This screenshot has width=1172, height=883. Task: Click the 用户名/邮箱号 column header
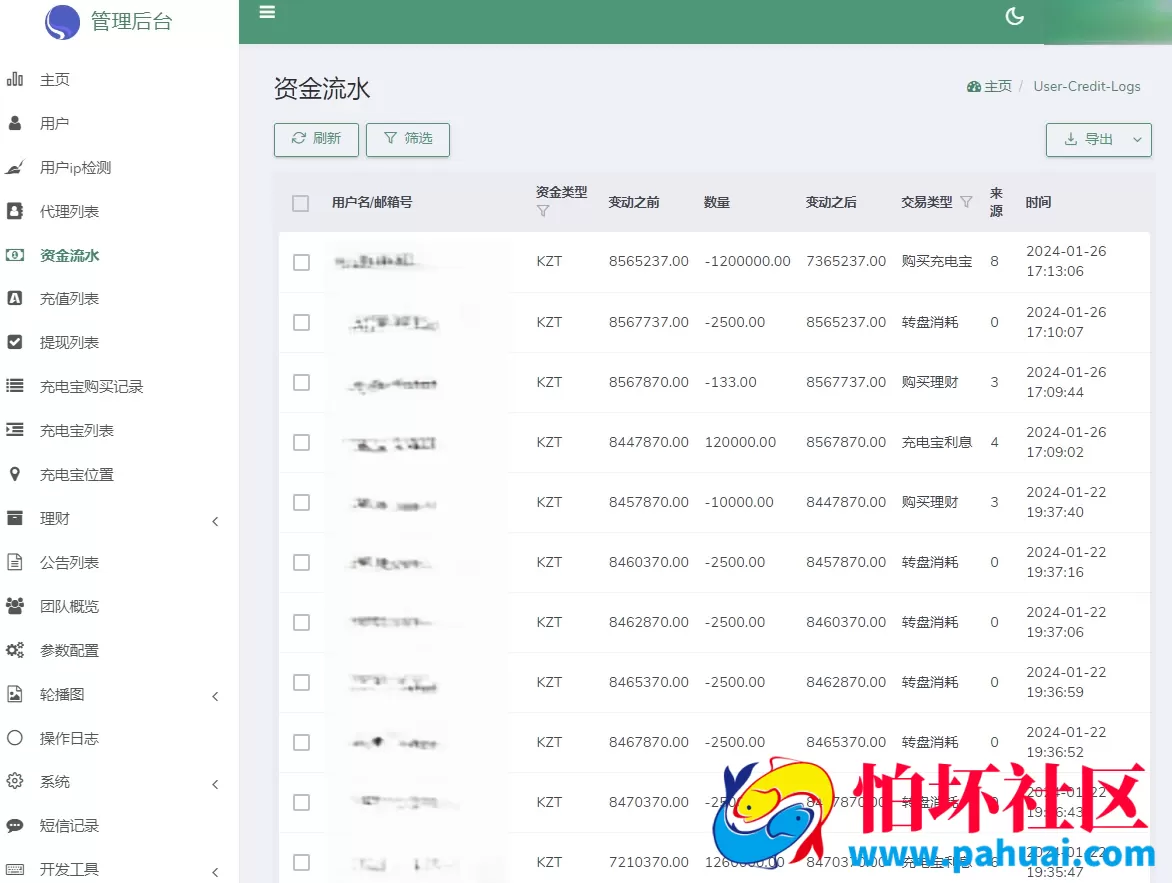pyautogui.click(x=371, y=202)
